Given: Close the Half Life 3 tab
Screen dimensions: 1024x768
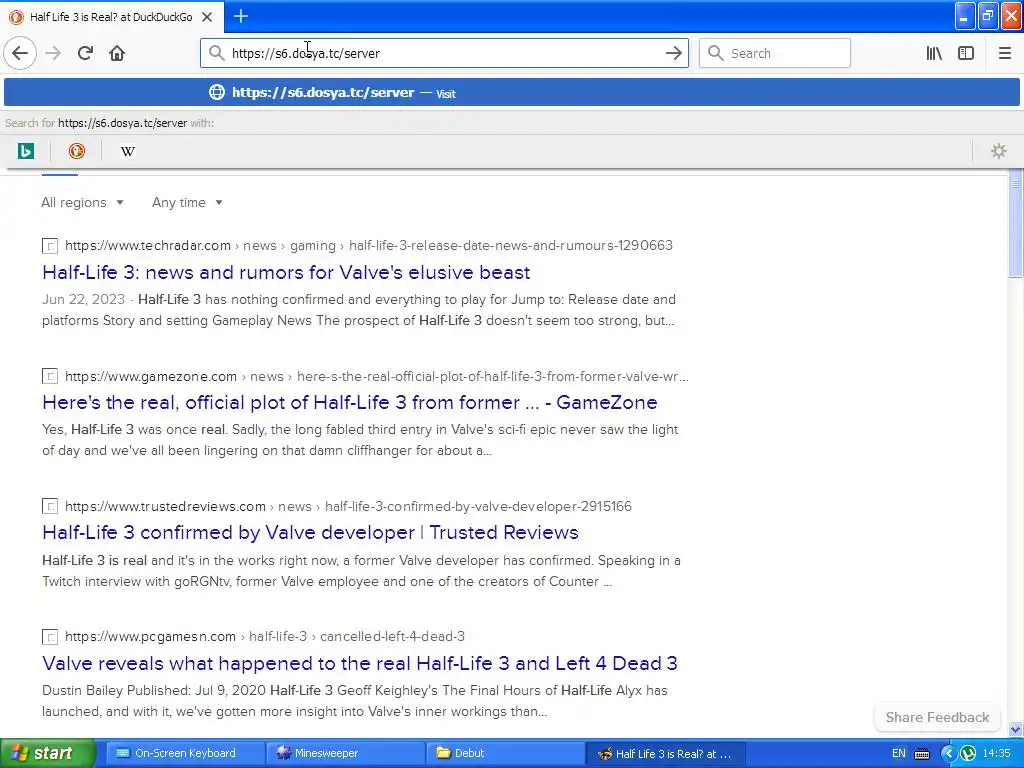Looking at the screenshot, I should pyautogui.click(x=207, y=17).
